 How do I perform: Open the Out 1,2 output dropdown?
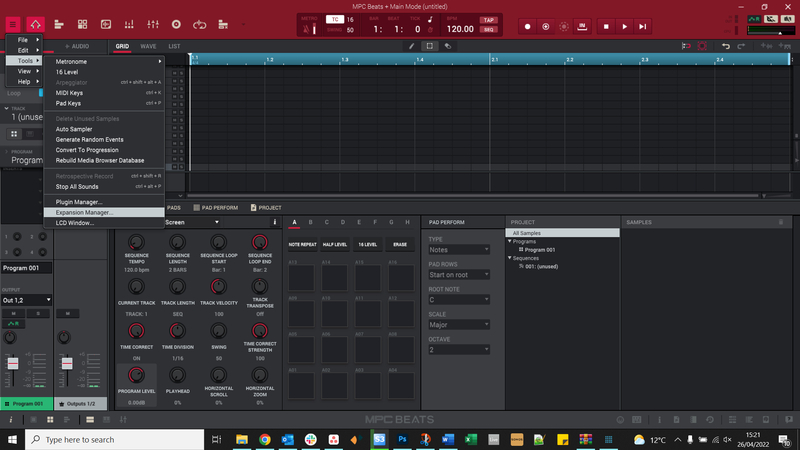pyautogui.click(x=26, y=300)
